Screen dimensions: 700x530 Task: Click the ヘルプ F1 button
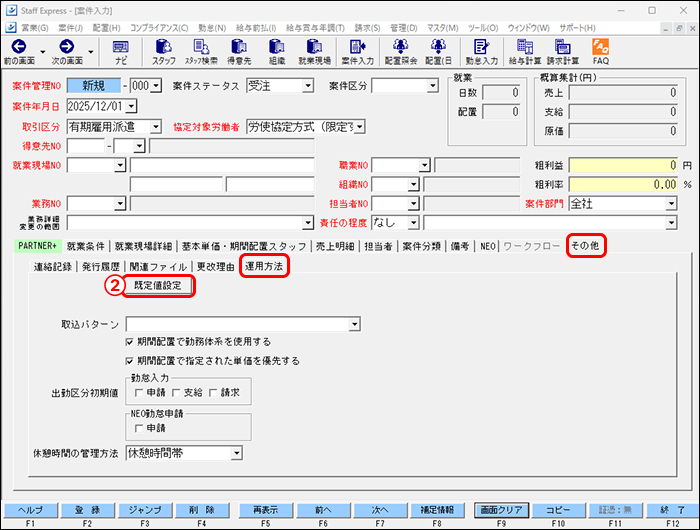click(31, 510)
